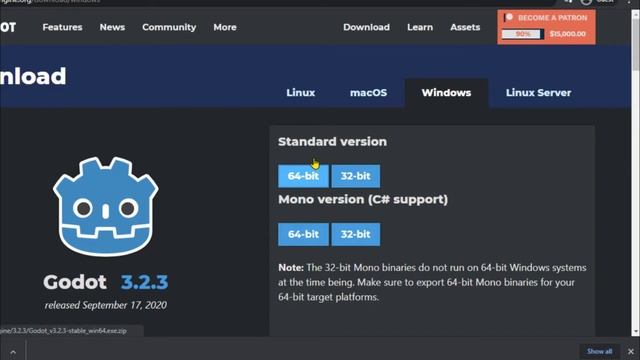Click the Godot name text under logo
The width and height of the screenshot is (640, 360).
tap(75, 282)
